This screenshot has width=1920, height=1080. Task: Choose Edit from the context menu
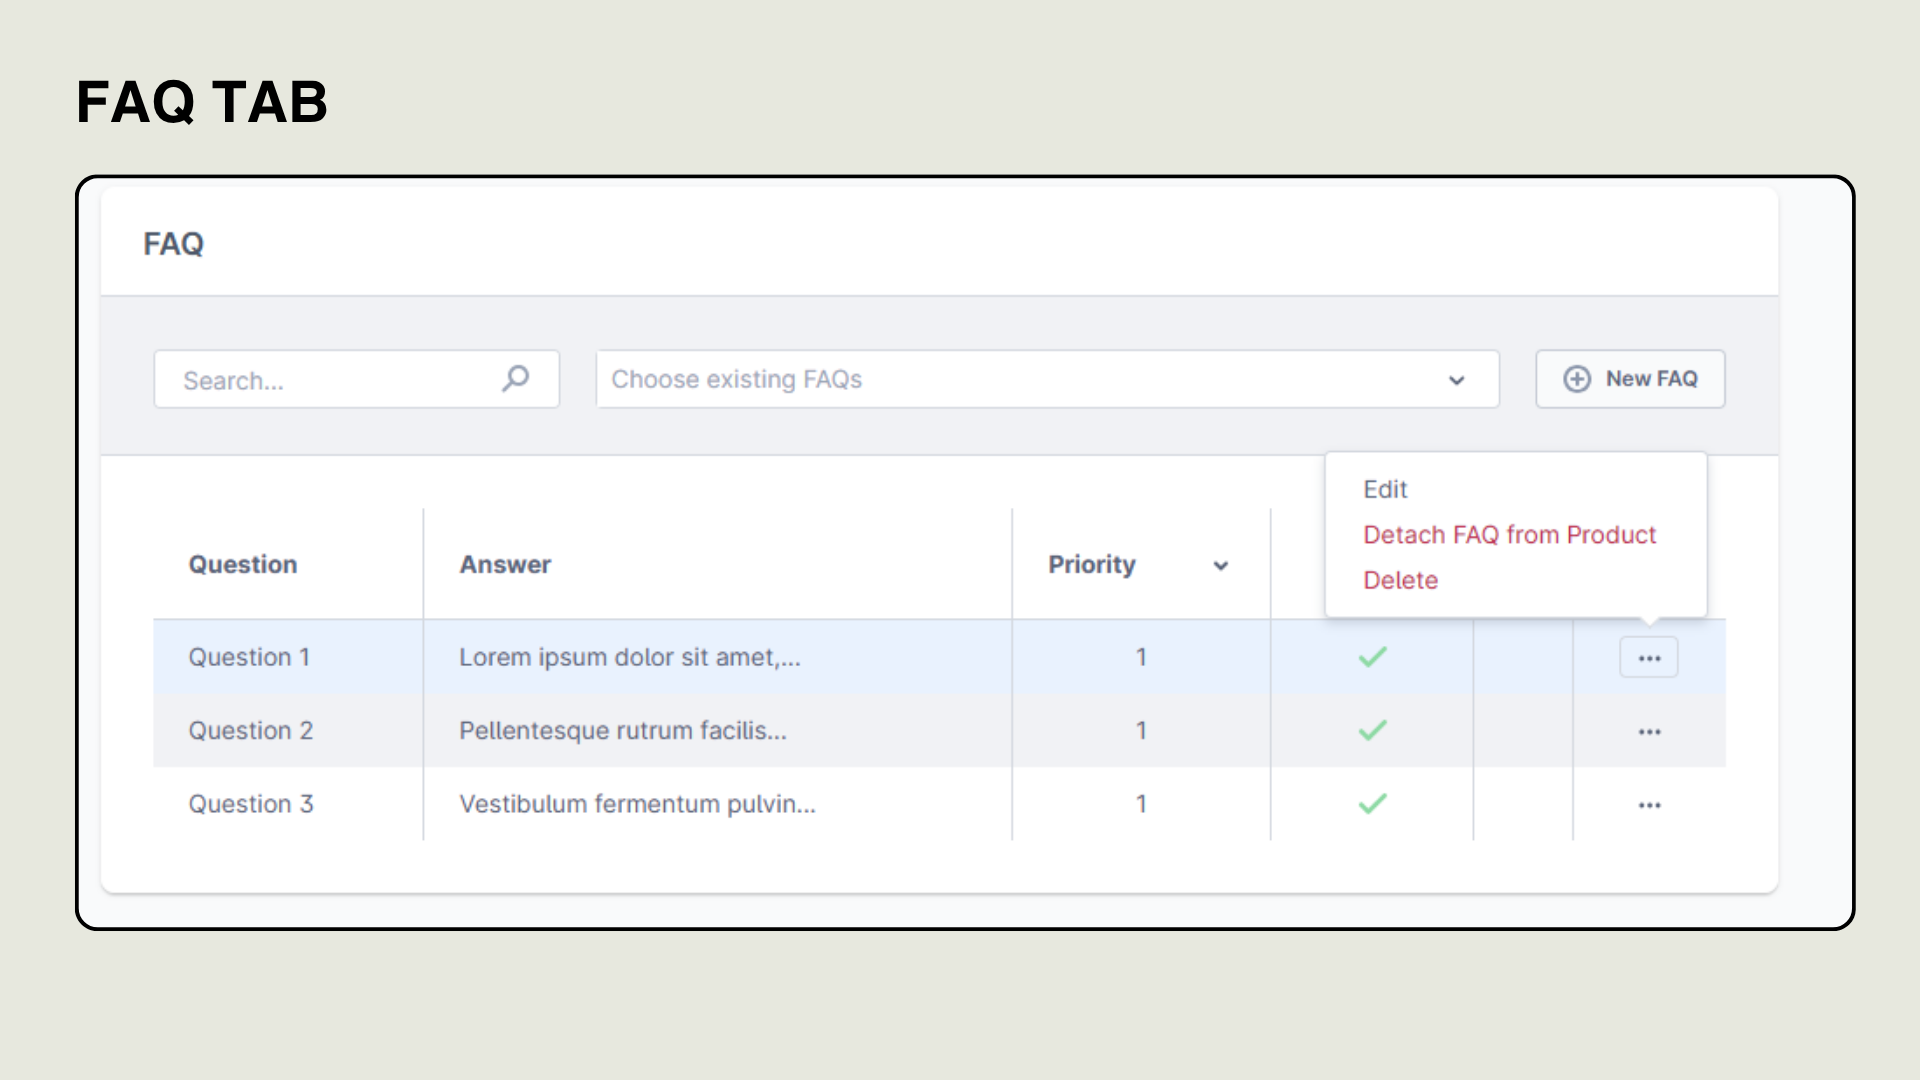pyautogui.click(x=1385, y=489)
